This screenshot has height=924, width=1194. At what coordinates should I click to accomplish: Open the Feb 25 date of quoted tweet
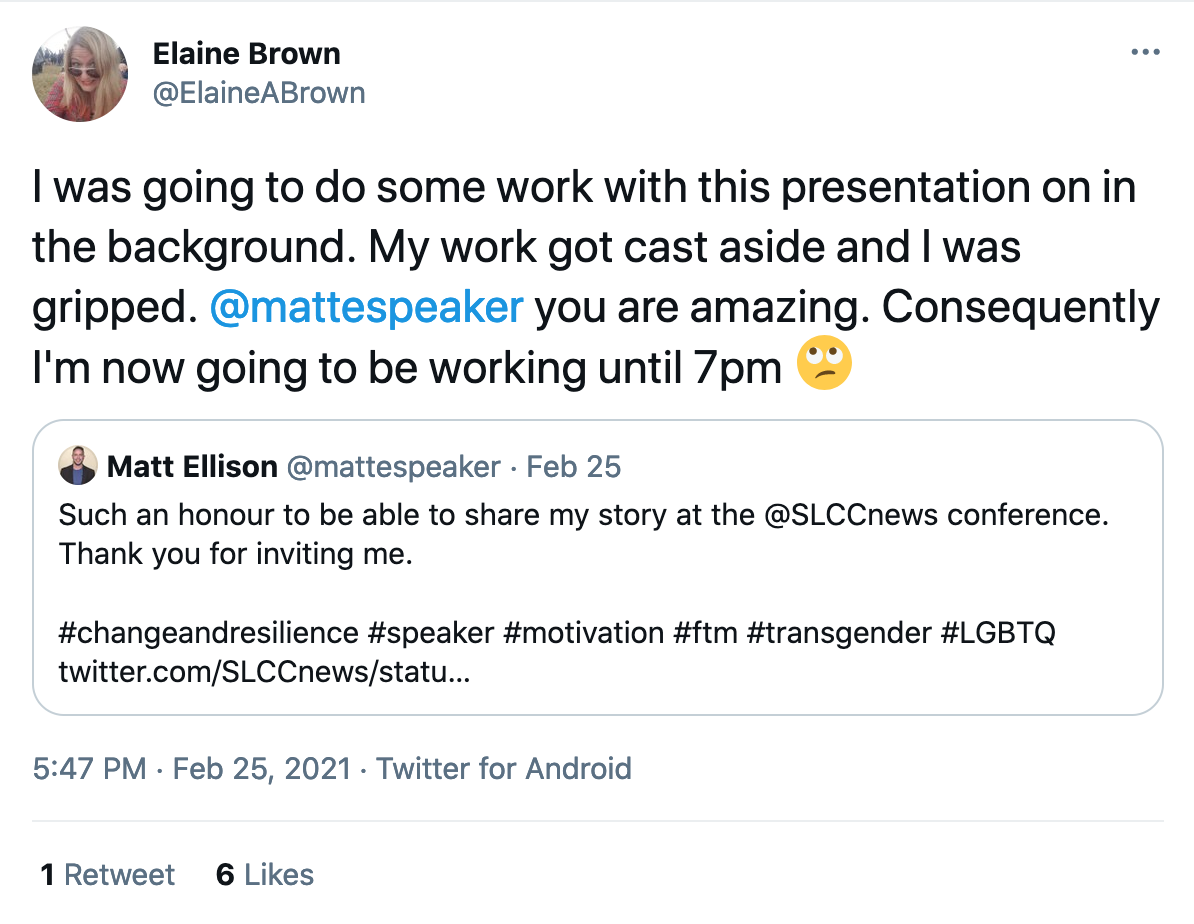pyautogui.click(x=573, y=467)
